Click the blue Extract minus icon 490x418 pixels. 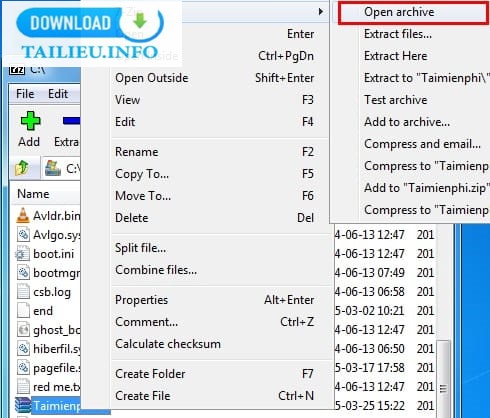coord(71,120)
